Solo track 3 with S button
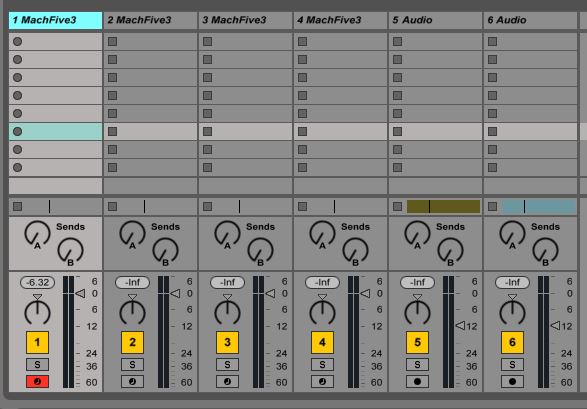Screen dimensions: 587x409 point(227,364)
